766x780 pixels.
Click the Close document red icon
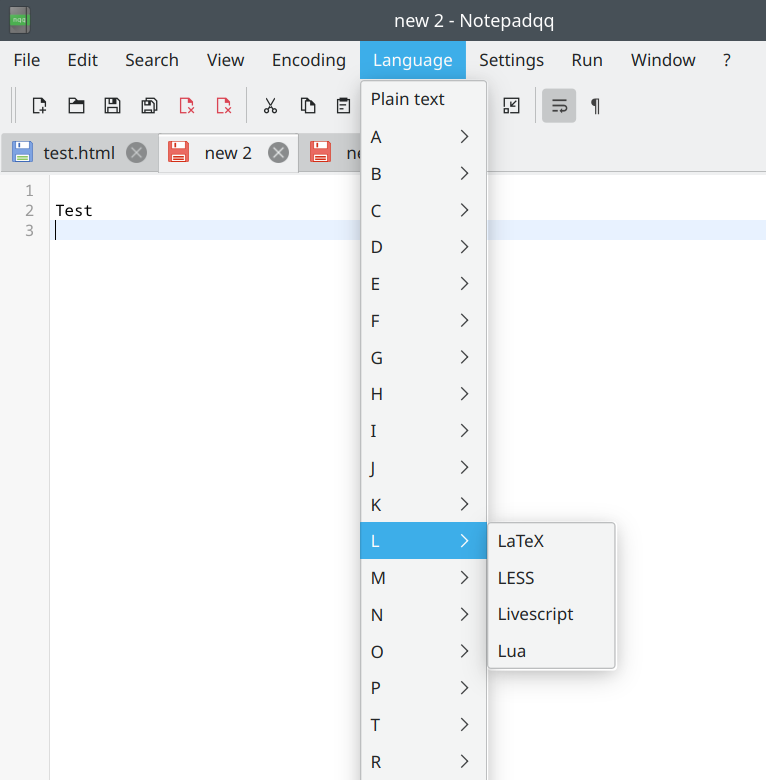[187, 106]
